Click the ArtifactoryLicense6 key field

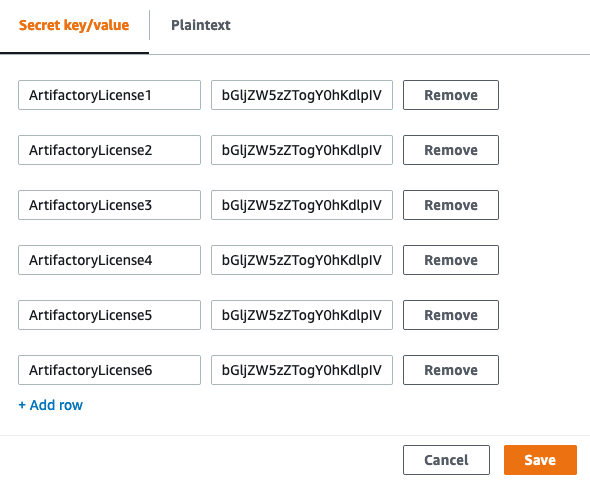coord(109,370)
